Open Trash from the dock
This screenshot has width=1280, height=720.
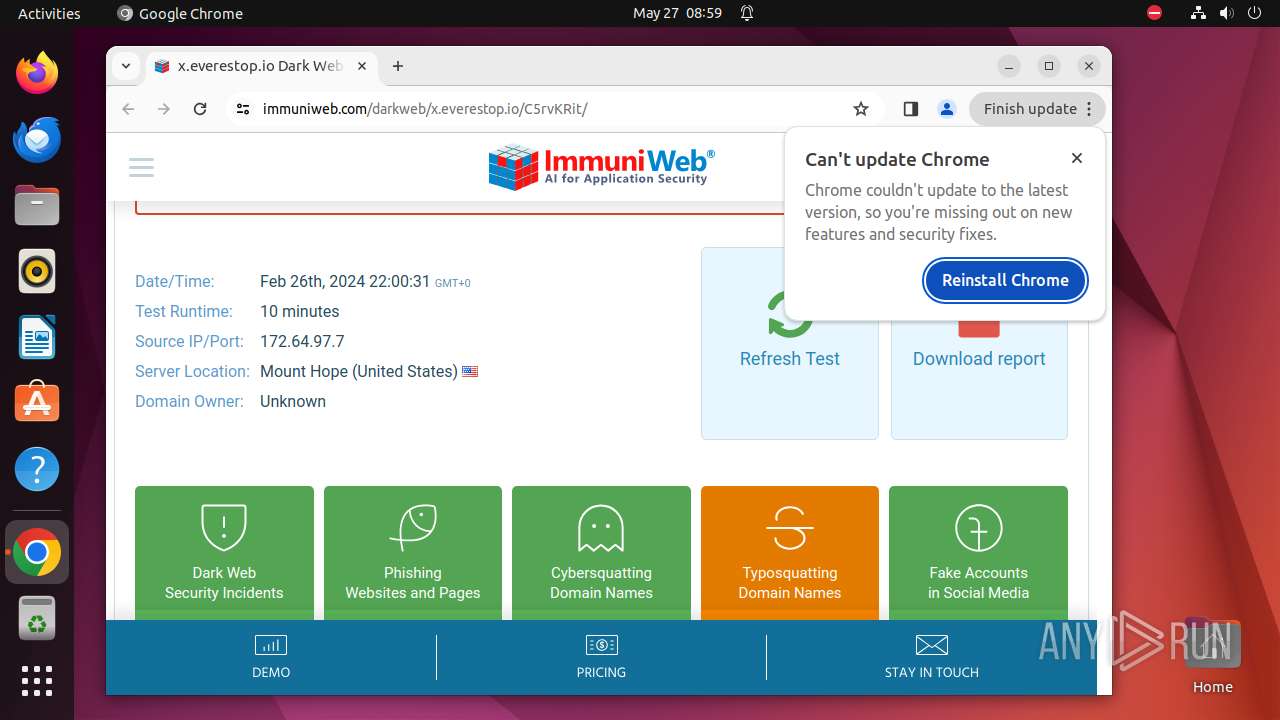tap(37, 618)
